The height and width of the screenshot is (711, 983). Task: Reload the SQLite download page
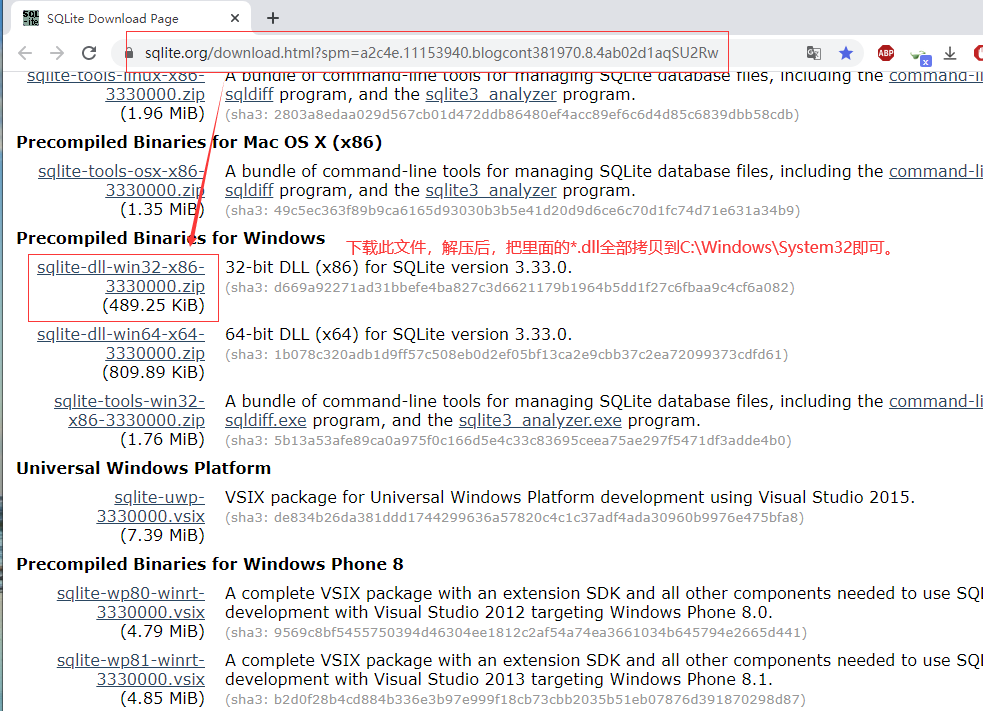(89, 54)
